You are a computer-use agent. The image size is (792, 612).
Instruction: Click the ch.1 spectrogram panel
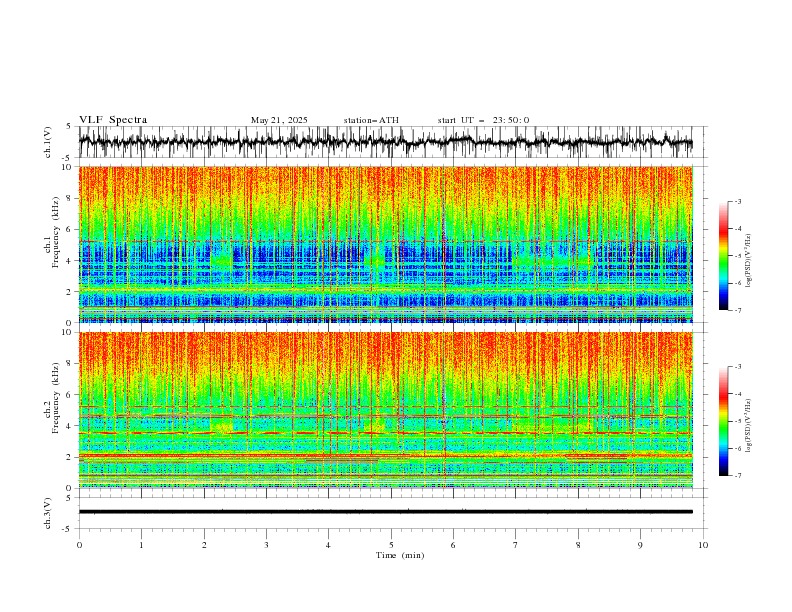[385, 244]
